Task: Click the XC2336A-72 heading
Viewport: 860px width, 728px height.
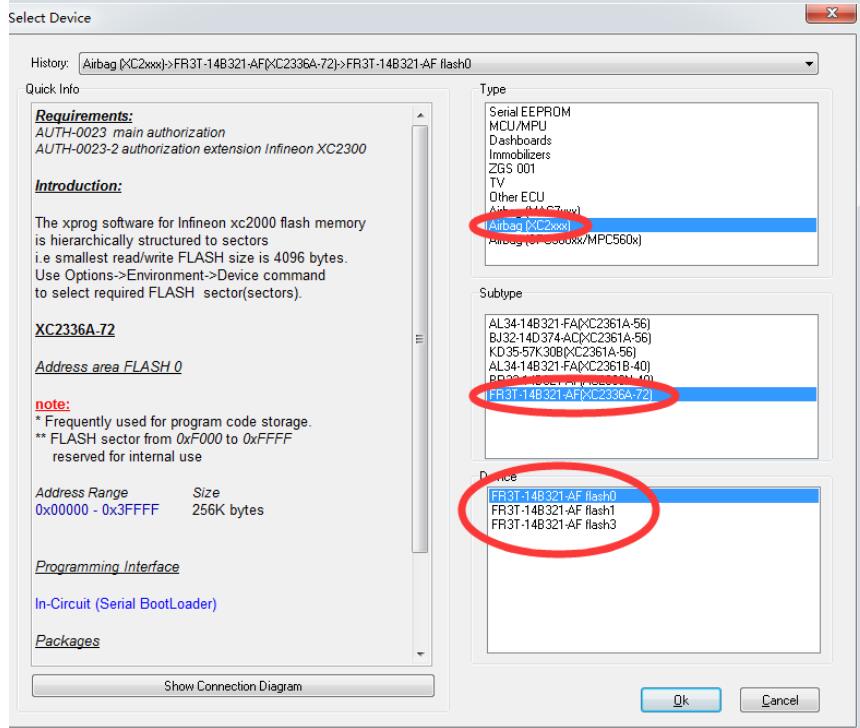Action: [x=75, y=330]
